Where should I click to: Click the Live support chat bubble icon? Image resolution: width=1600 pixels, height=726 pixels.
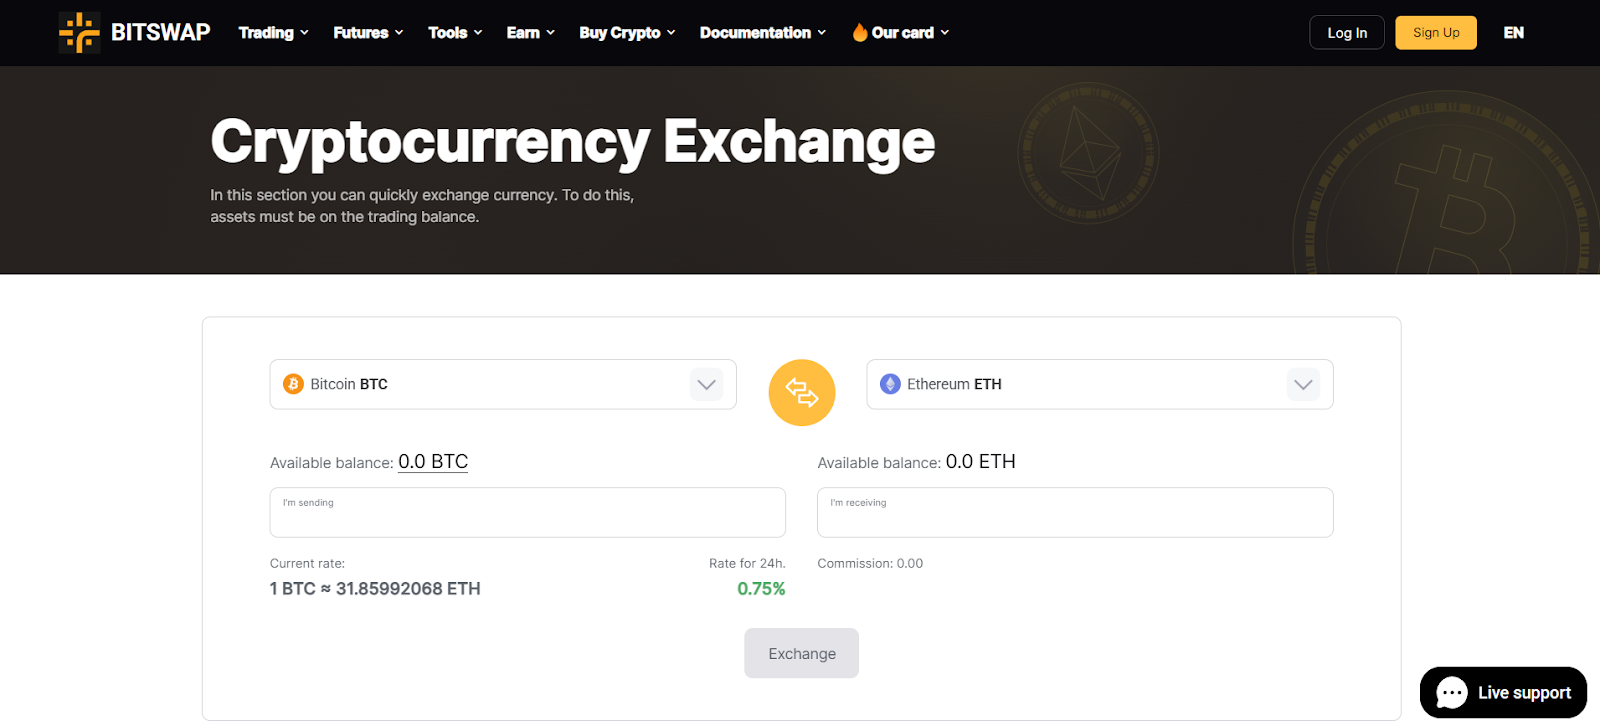(x=1451, y=692)
